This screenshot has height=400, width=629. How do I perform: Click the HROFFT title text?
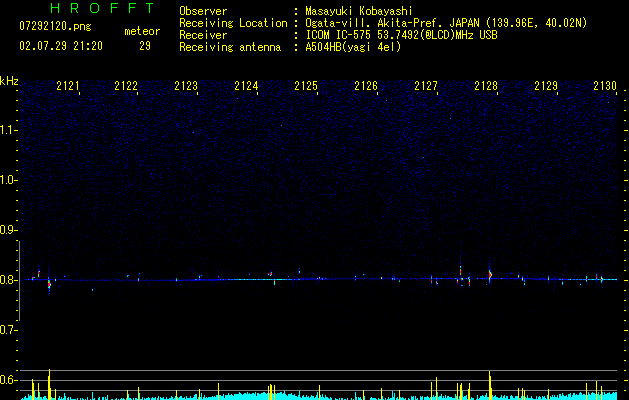coord(103,8)
